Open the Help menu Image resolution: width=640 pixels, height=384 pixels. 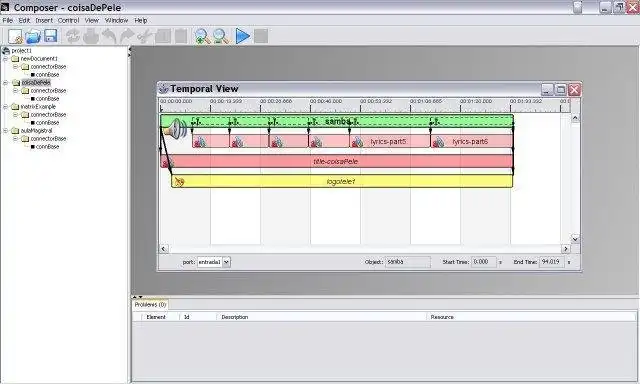pos(141,20)
